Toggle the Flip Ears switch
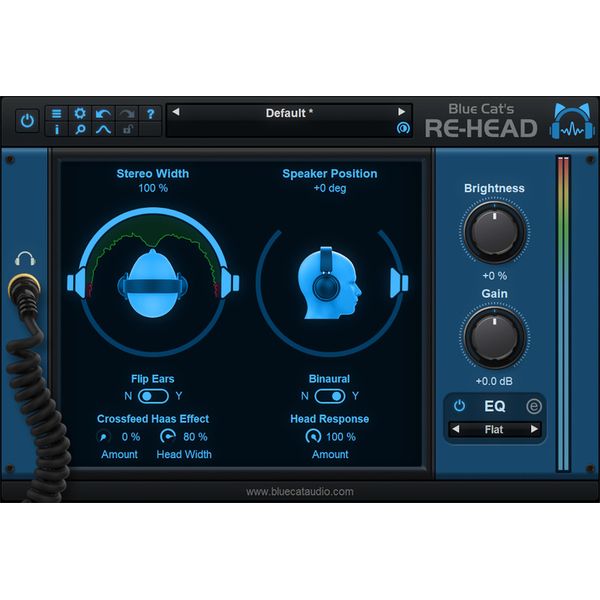The image size is (600, 600). pos(153,396)
